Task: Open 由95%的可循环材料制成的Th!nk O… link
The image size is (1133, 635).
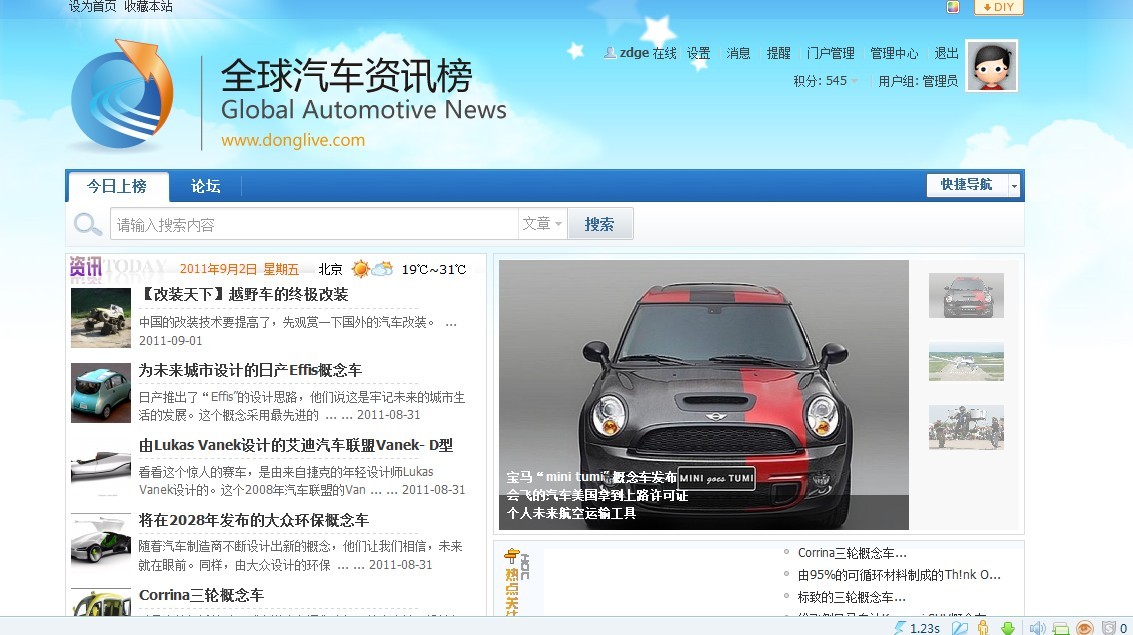Action: 899,575
